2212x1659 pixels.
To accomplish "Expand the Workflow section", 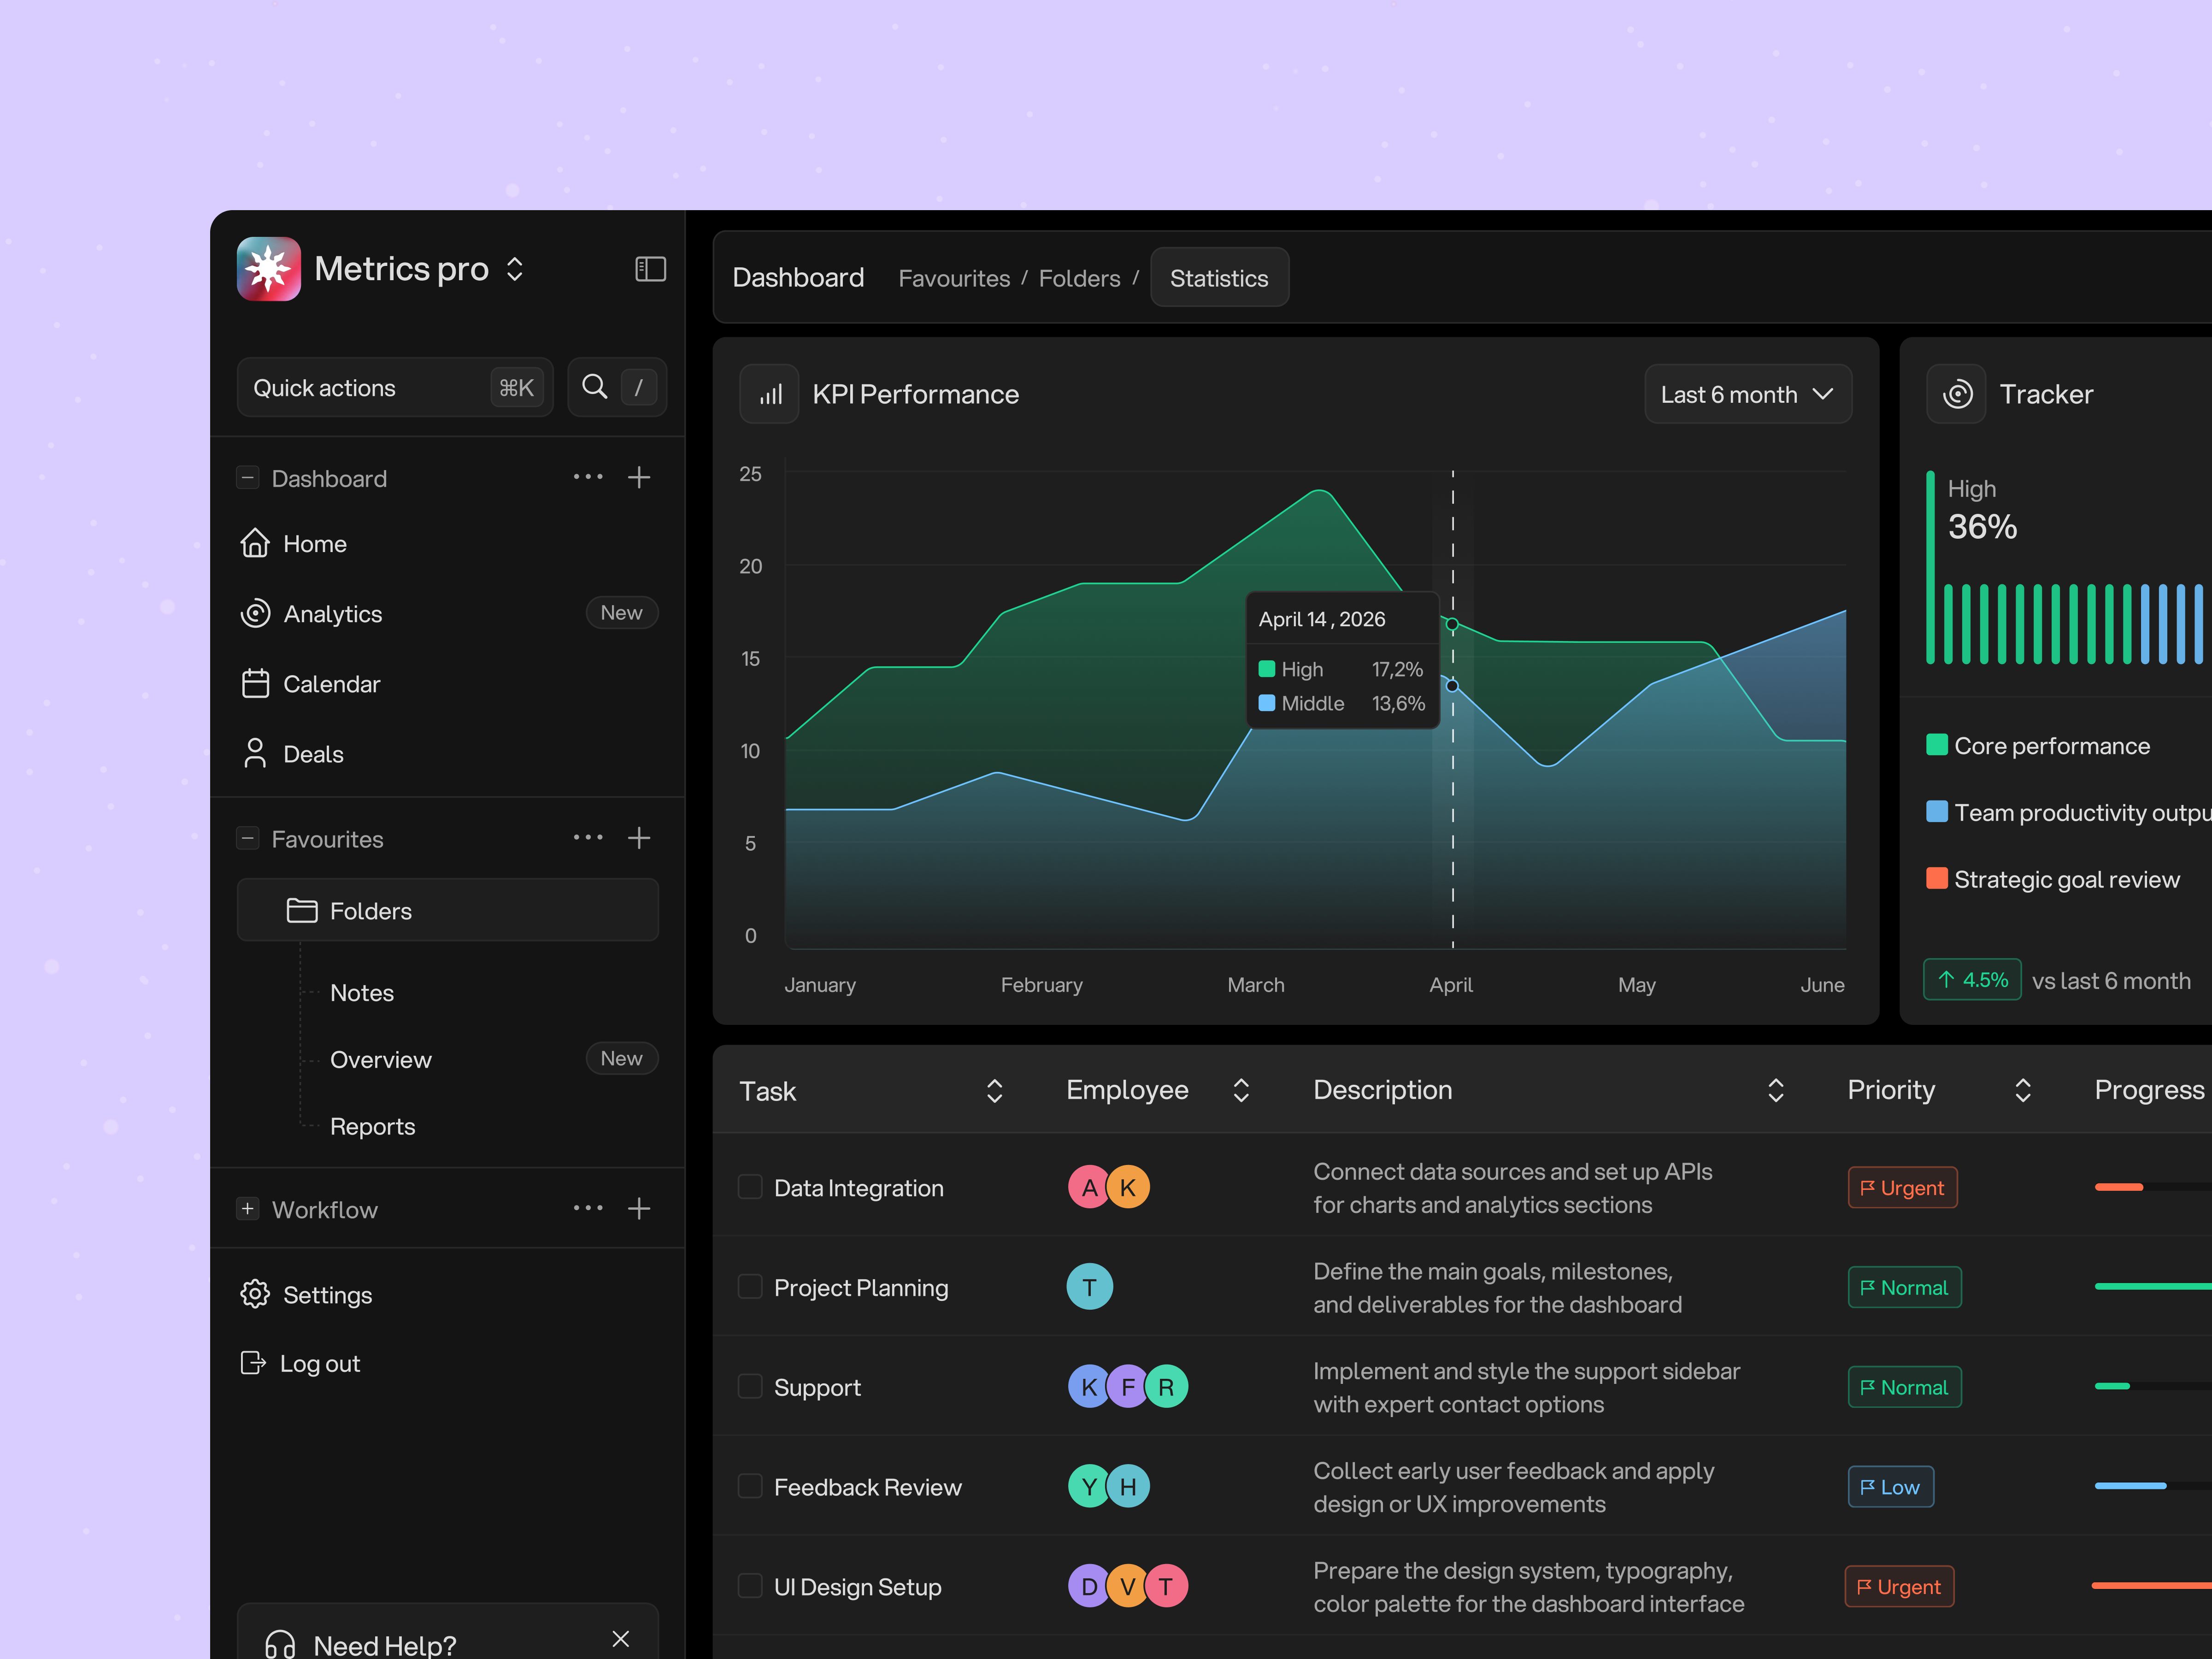I will click(247, 1209).
